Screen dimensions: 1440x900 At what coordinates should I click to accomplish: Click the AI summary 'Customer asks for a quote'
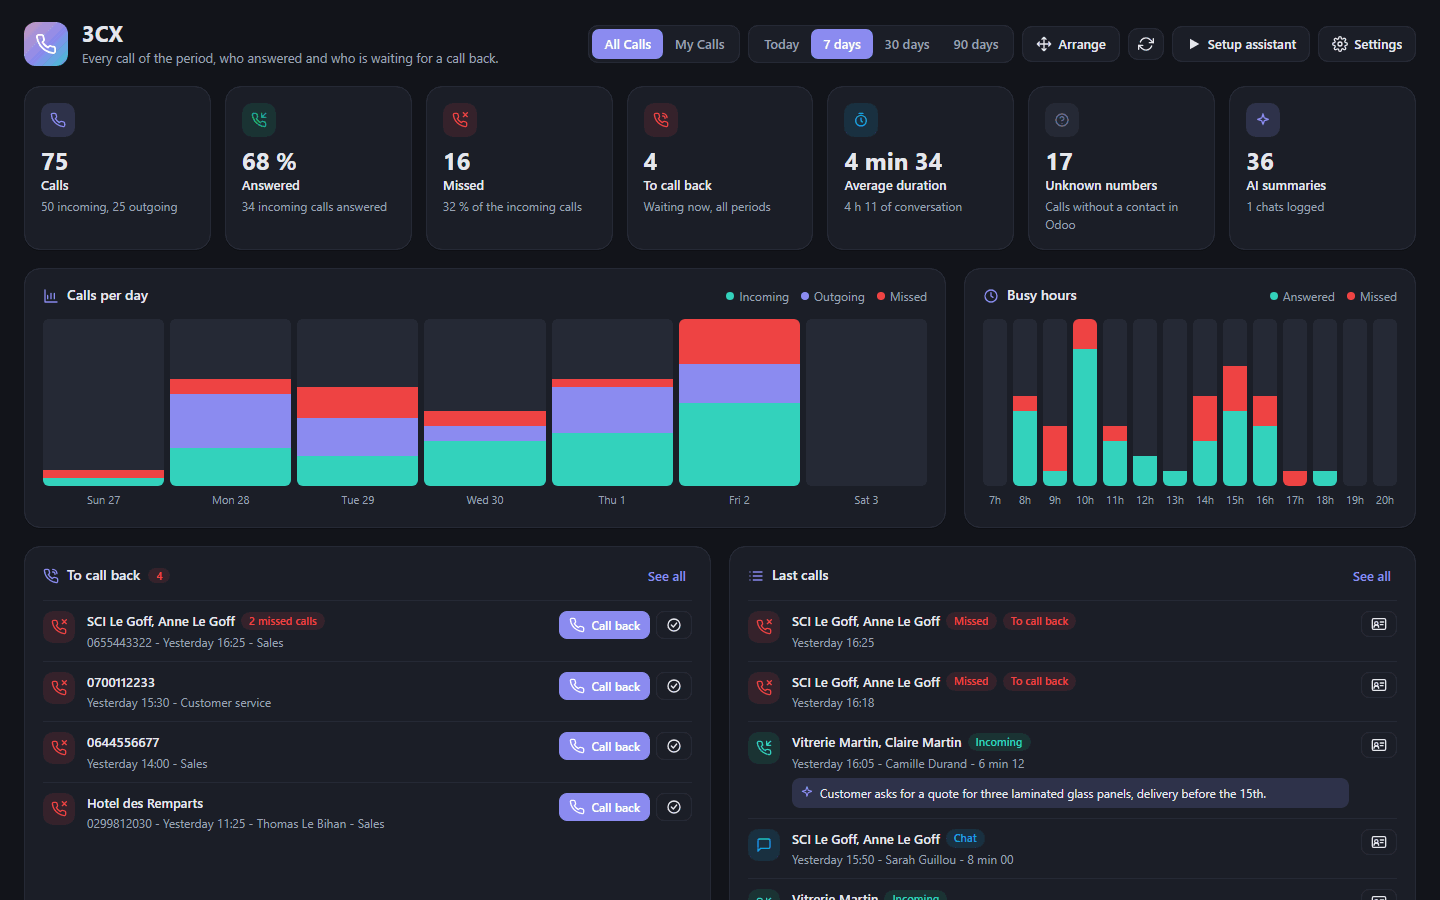[x=1070, y=793]
